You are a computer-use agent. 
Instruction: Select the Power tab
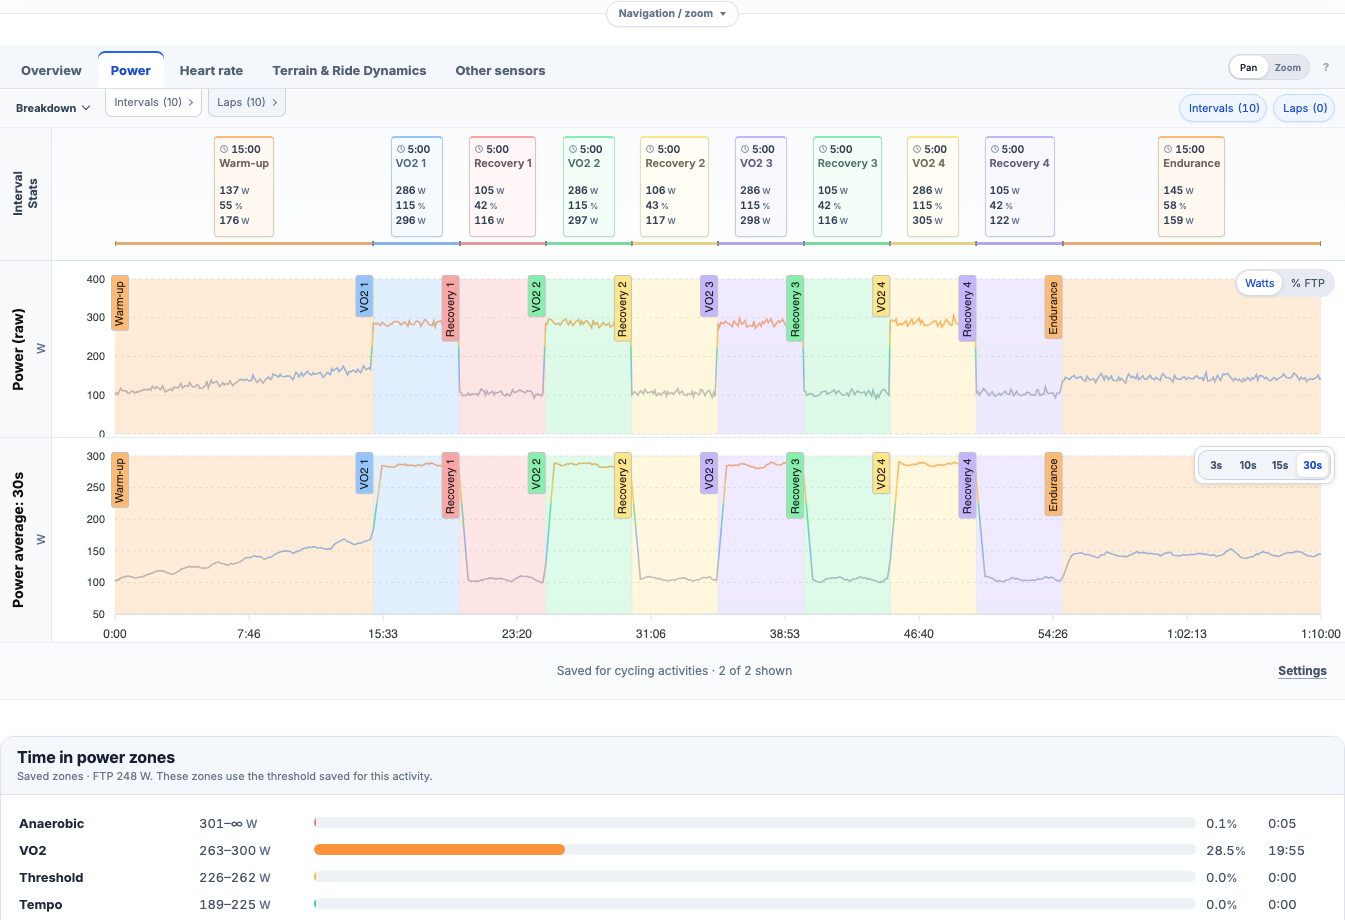(x=131, y=71)
